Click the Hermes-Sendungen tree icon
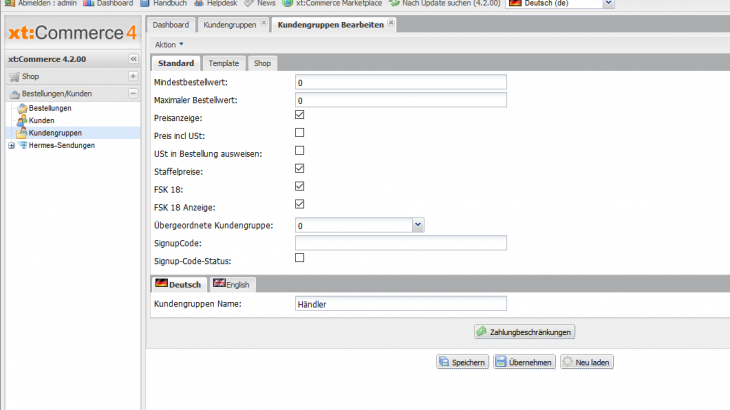The width and height of the screenshot is (730, 410). pyautogui.click(x=23, y=145)
